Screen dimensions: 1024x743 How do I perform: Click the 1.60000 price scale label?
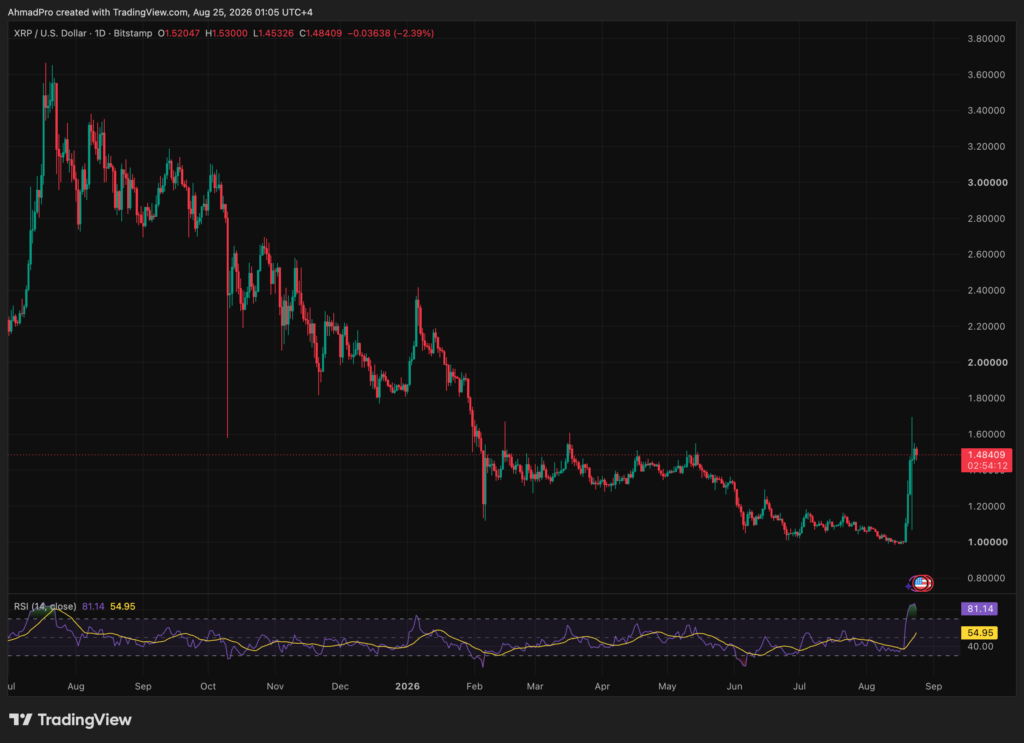coord(986,434)
